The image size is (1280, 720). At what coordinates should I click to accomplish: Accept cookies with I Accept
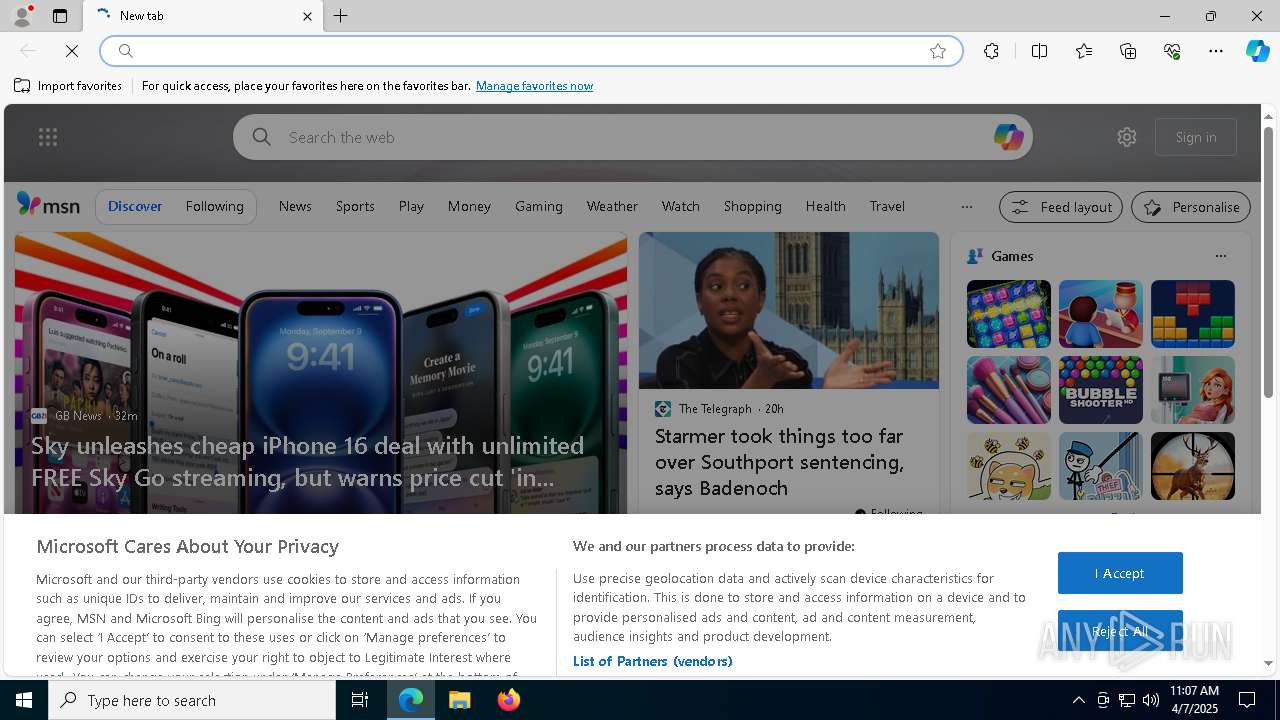click(1120, 573)
